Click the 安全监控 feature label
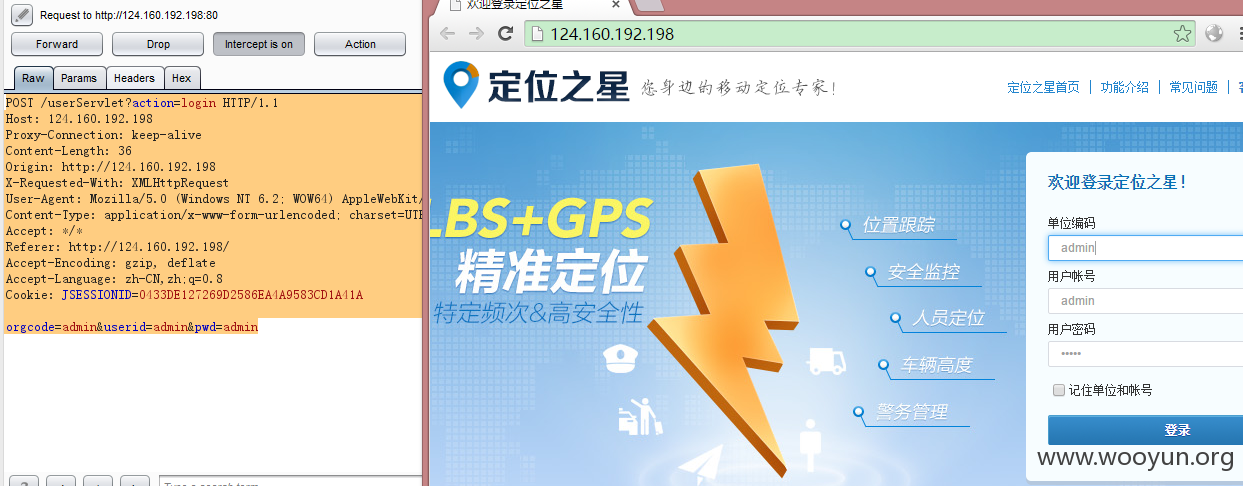This screenshot has height=486, width=1243. (923, 271)
